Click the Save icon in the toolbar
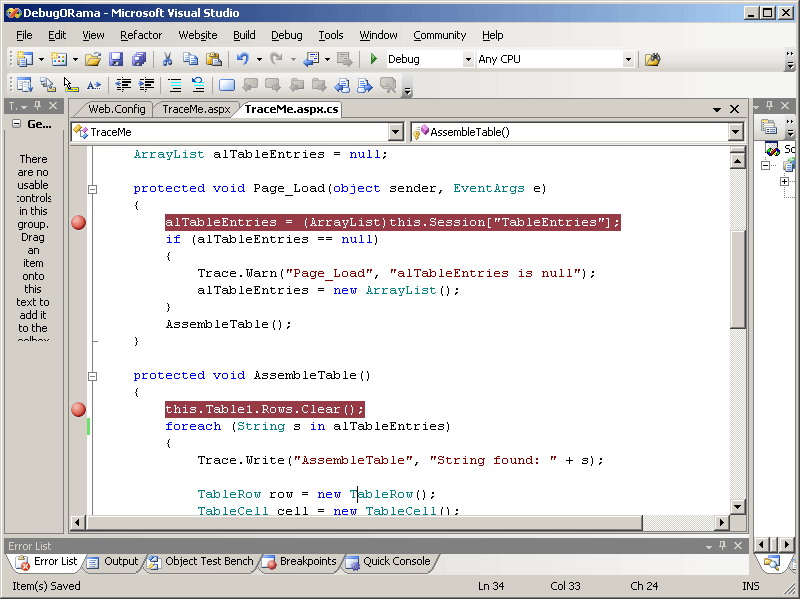This screenshot has height=599, width=800. point(116,60)
